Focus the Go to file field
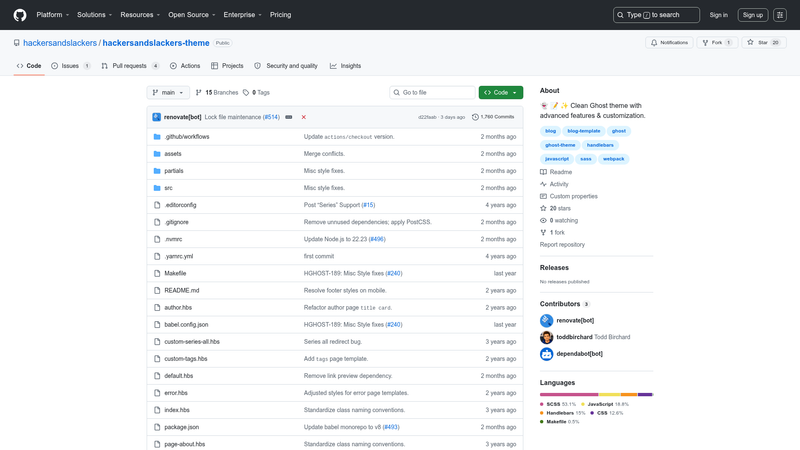This screenshot has height=450, width=800. tap(432, 92)
